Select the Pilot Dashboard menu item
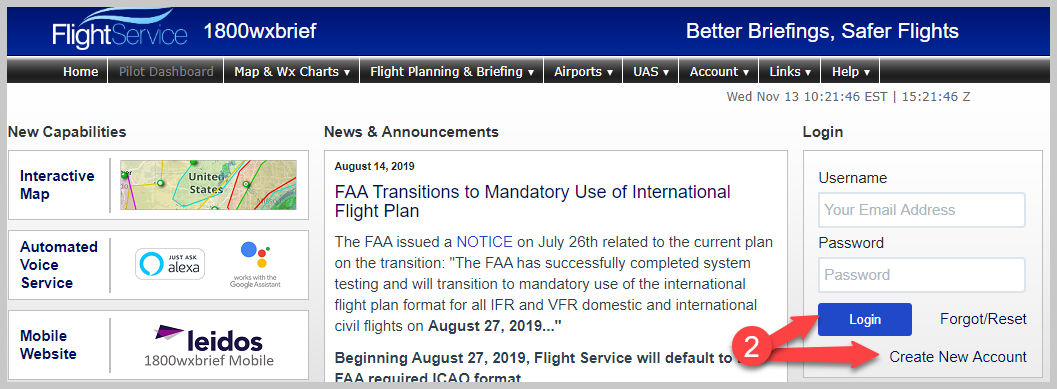The height and width of the screenshot is (389, 1057). pyautogui.click(x=166, y=71)
